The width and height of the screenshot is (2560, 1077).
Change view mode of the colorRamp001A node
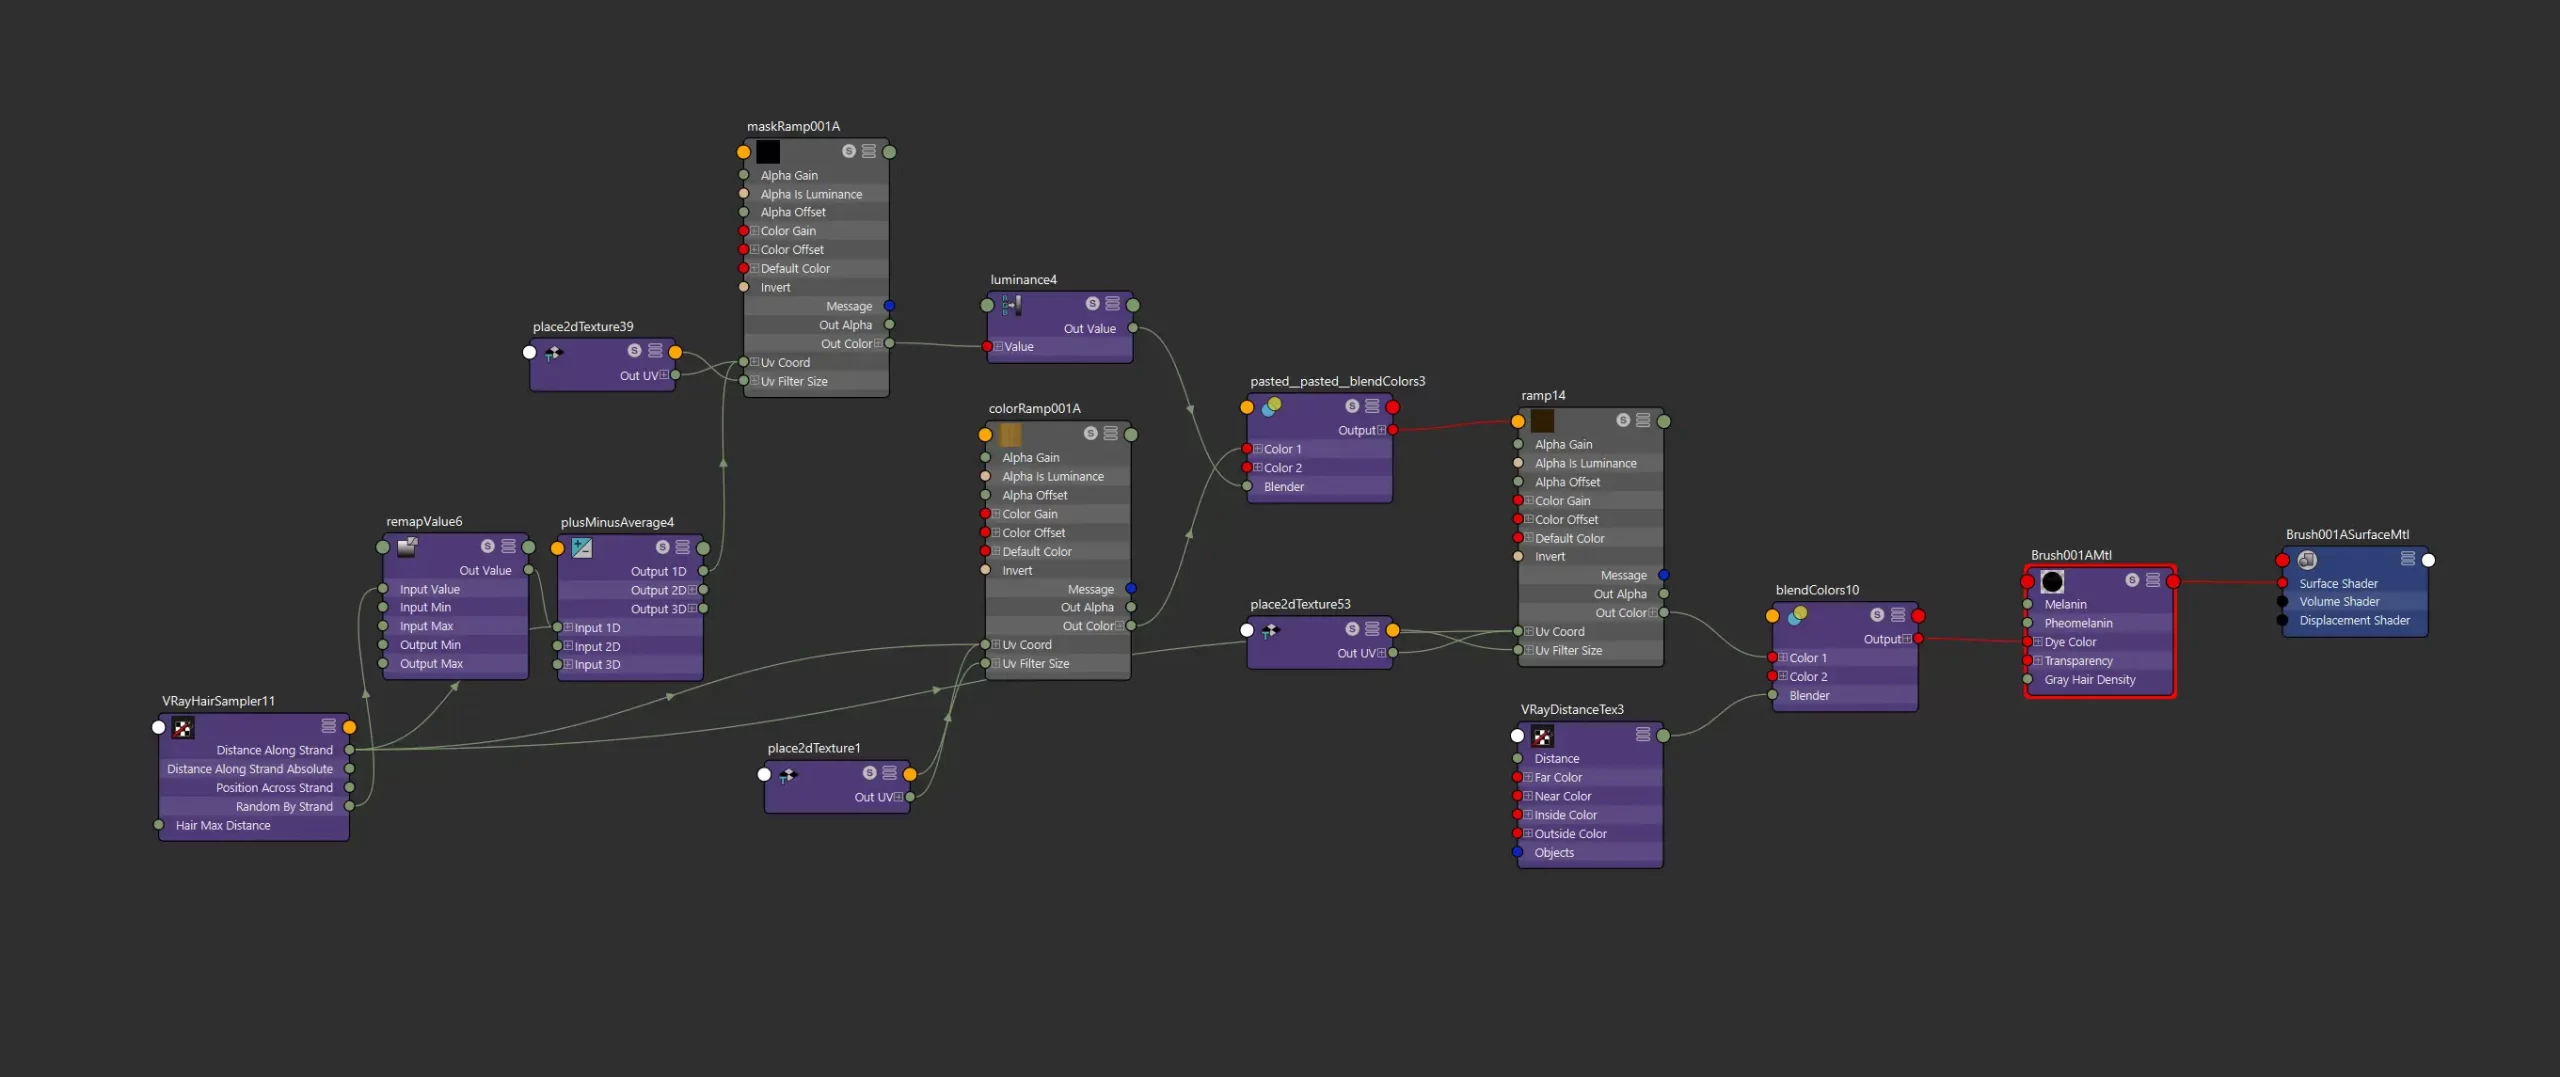click(1110, 433)
